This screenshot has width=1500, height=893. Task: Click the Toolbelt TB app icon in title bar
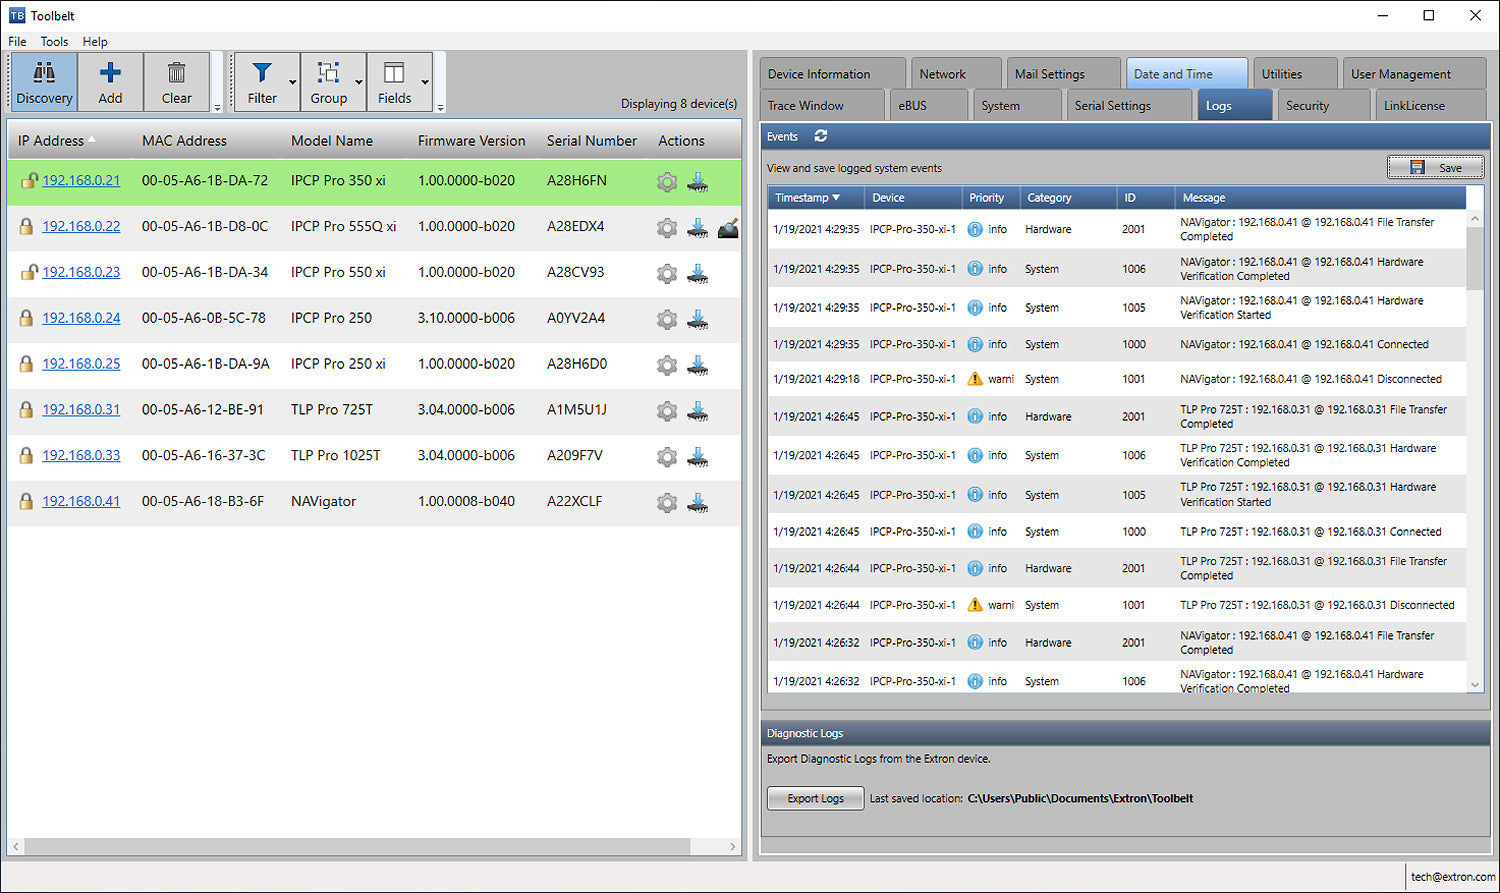point(17,15)
